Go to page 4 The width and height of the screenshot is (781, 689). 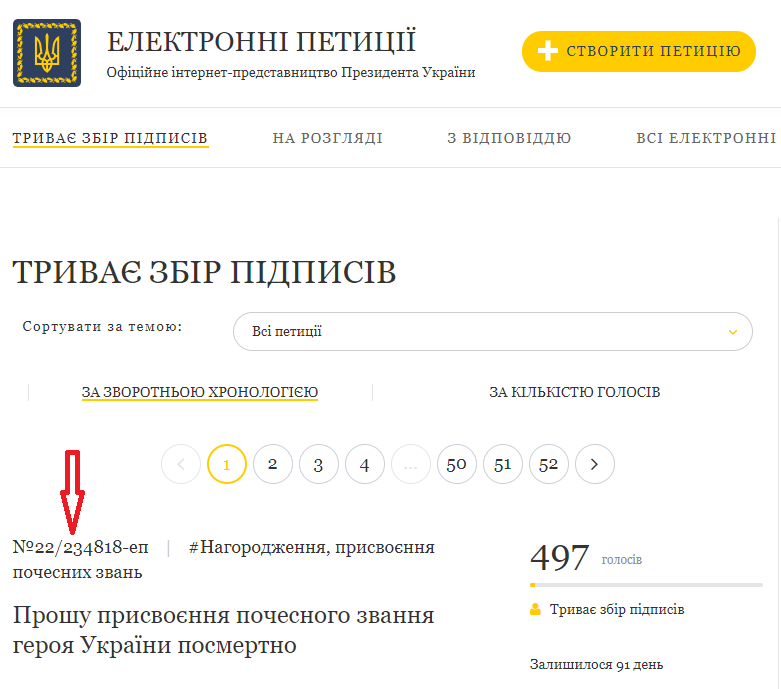pos(365,464)
